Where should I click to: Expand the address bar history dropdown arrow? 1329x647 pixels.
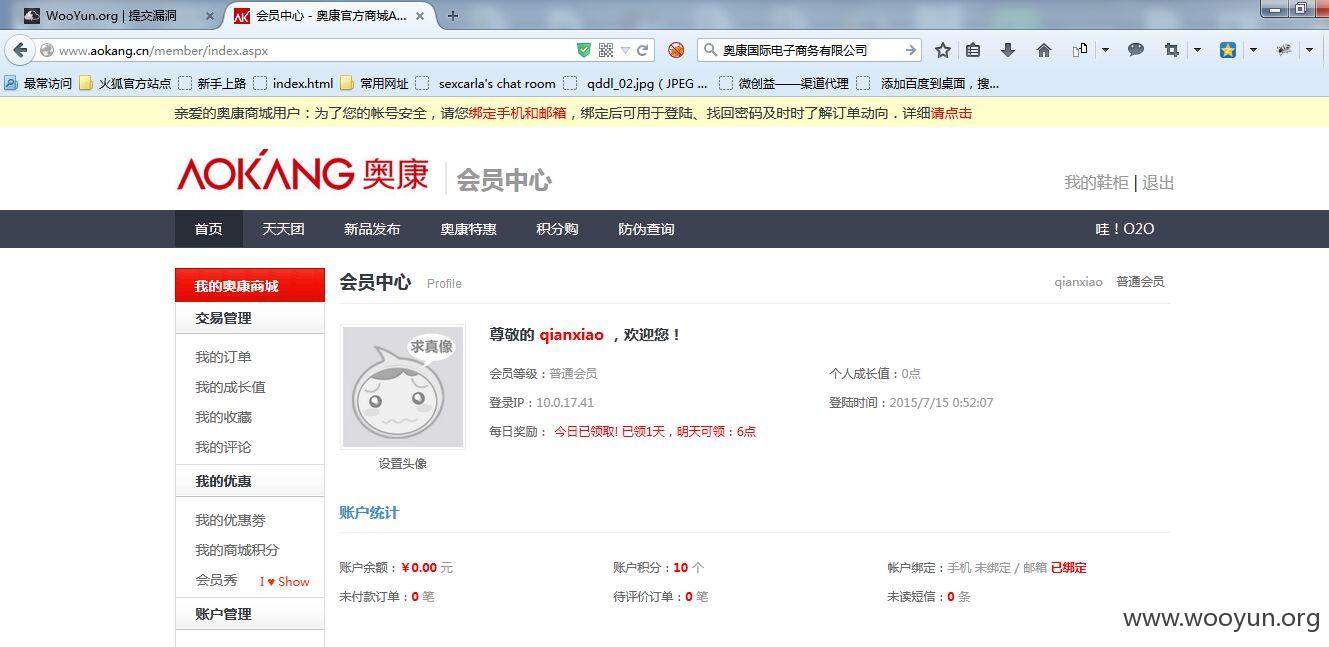pos(625,50)
